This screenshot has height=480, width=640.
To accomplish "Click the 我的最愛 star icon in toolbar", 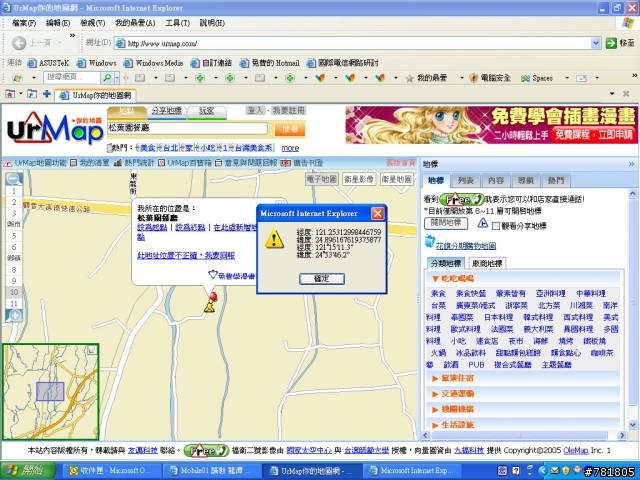I will click(409, 78).
